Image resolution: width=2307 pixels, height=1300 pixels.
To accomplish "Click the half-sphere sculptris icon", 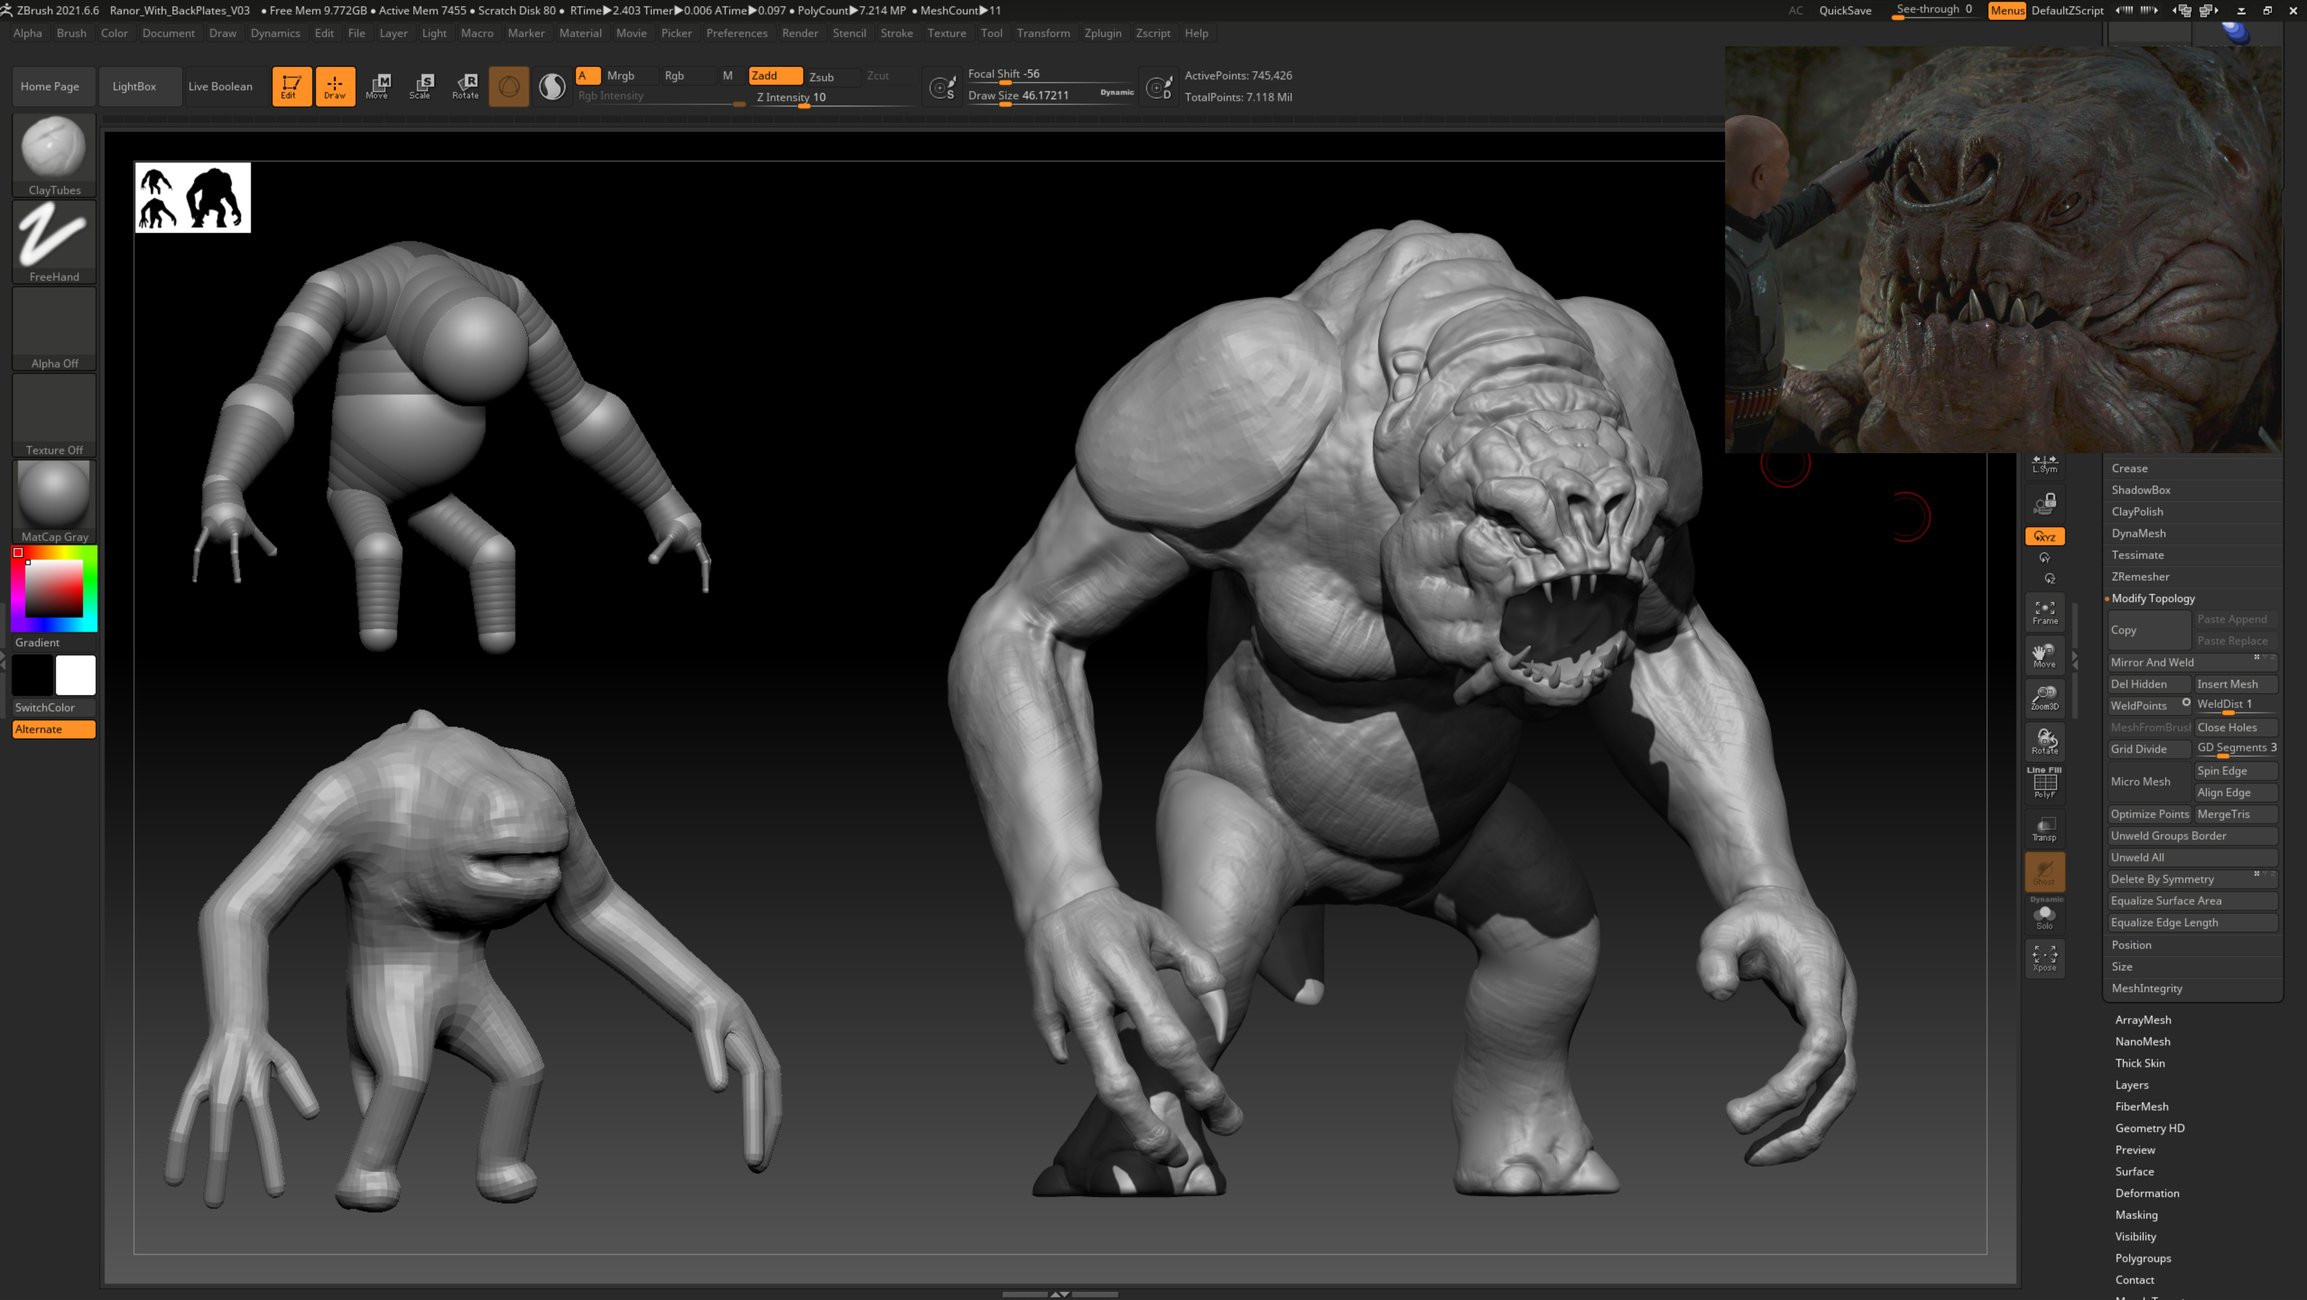I will [x=552, y=86].
